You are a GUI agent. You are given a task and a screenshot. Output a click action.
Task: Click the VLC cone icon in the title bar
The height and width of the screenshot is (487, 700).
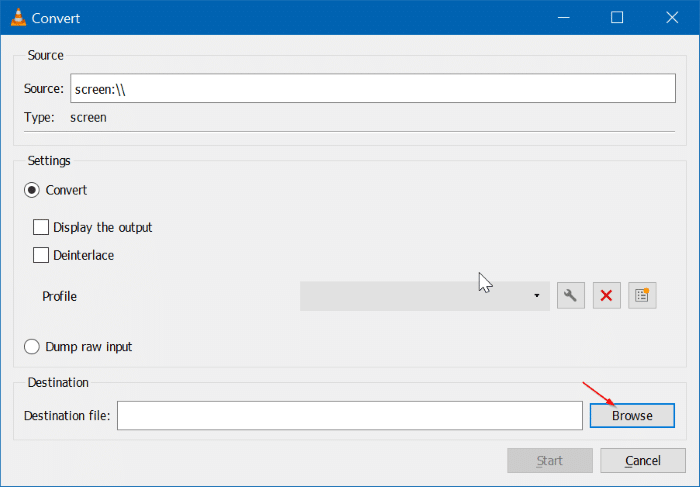pos(18,18)
